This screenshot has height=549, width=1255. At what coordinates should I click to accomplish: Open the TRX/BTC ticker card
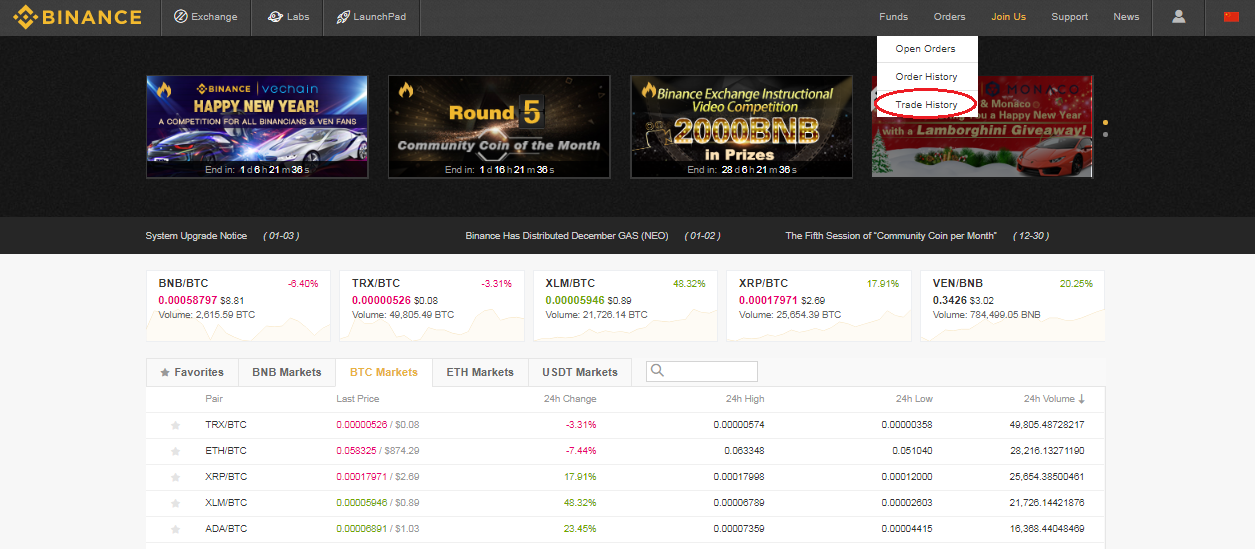[432, 305]
